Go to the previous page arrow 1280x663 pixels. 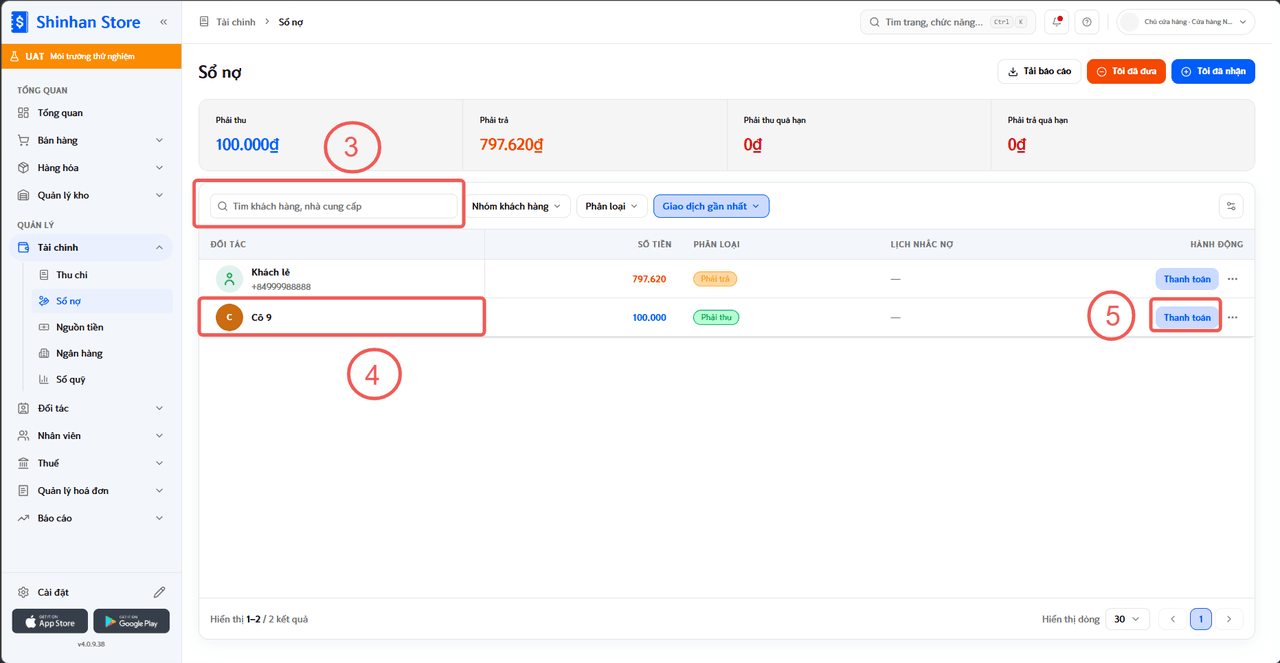tap(1173, 619)
